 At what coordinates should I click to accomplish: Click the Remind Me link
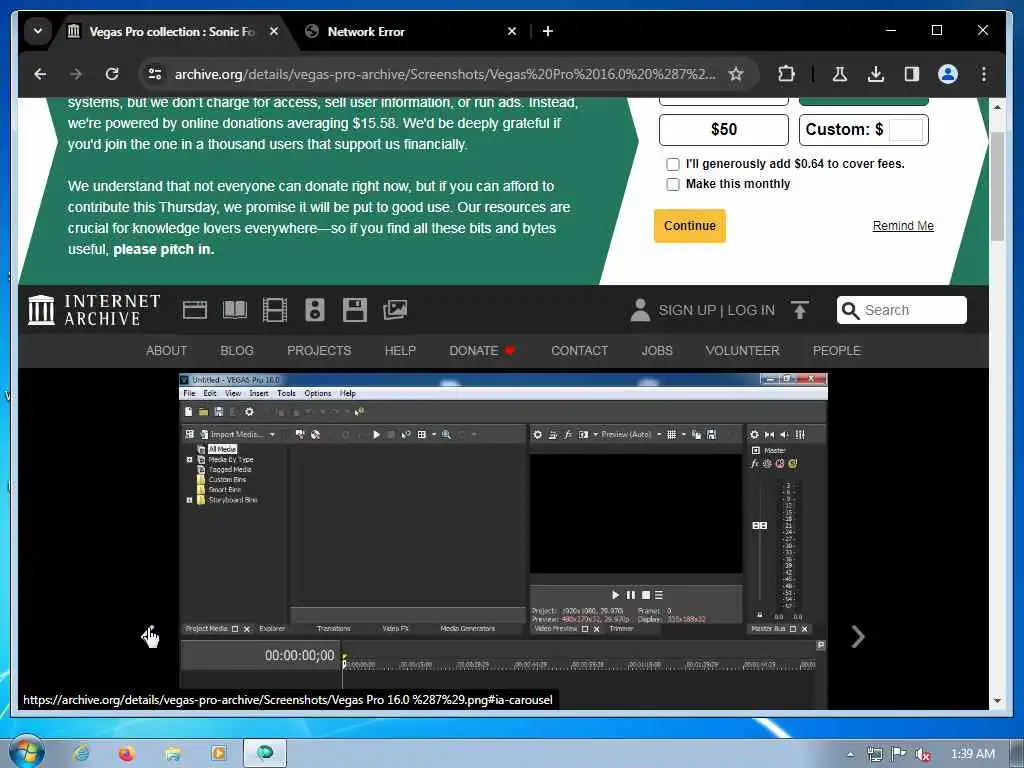pyautogui.click(x=903, y=226)
